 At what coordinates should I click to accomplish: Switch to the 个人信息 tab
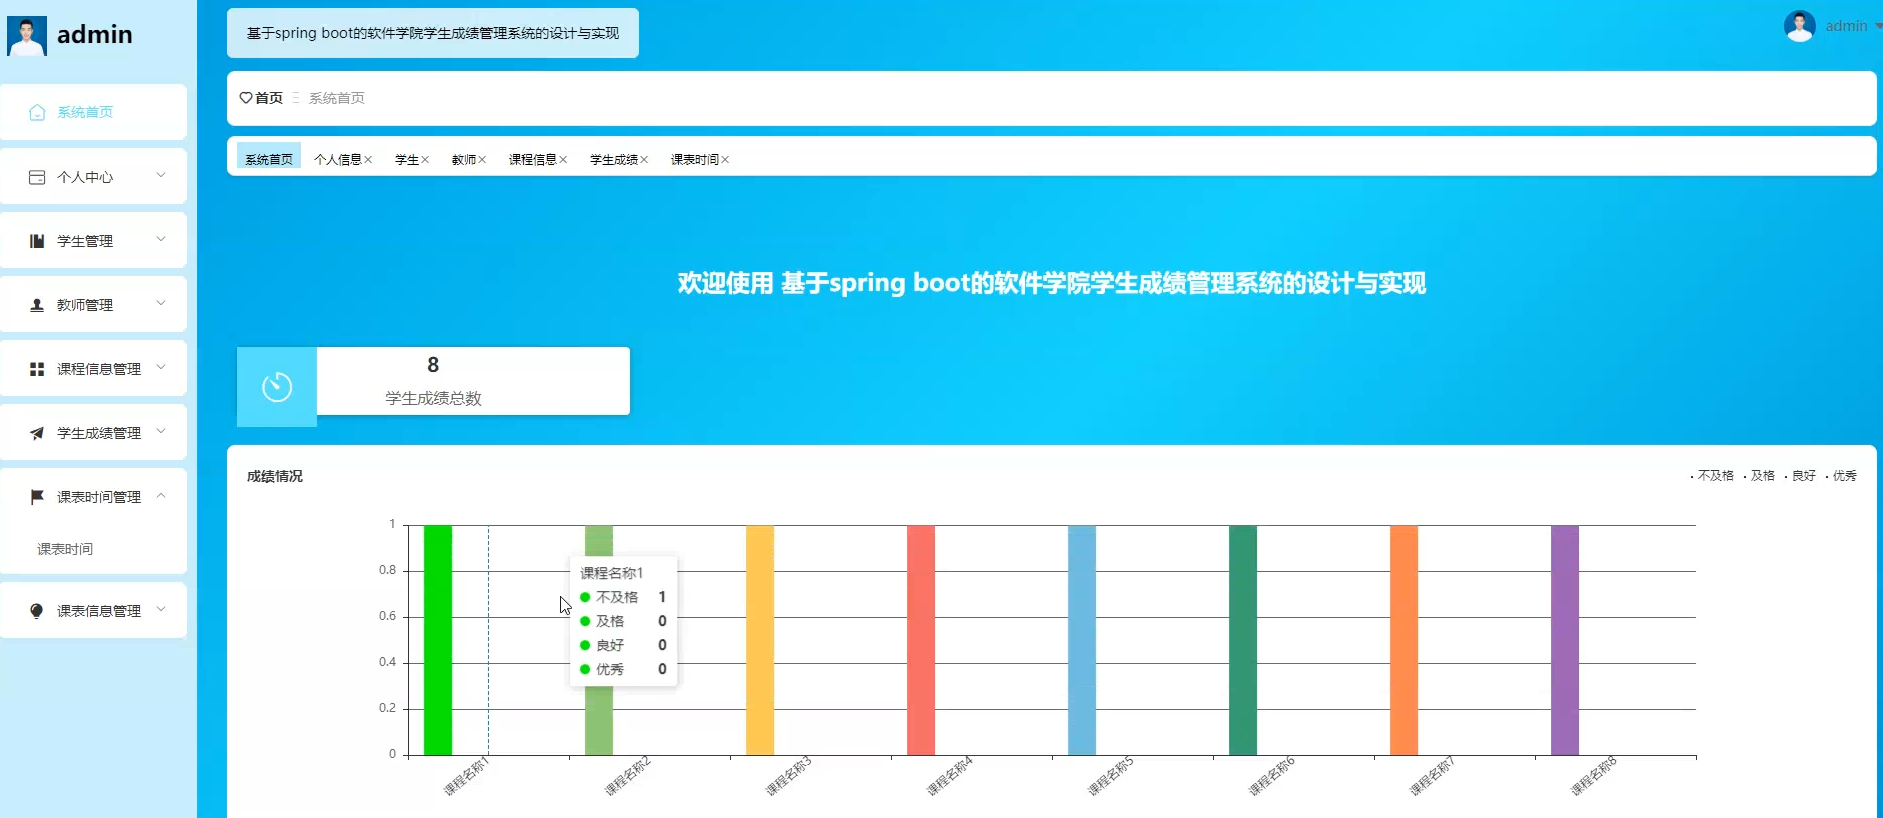tap(338, 160)
